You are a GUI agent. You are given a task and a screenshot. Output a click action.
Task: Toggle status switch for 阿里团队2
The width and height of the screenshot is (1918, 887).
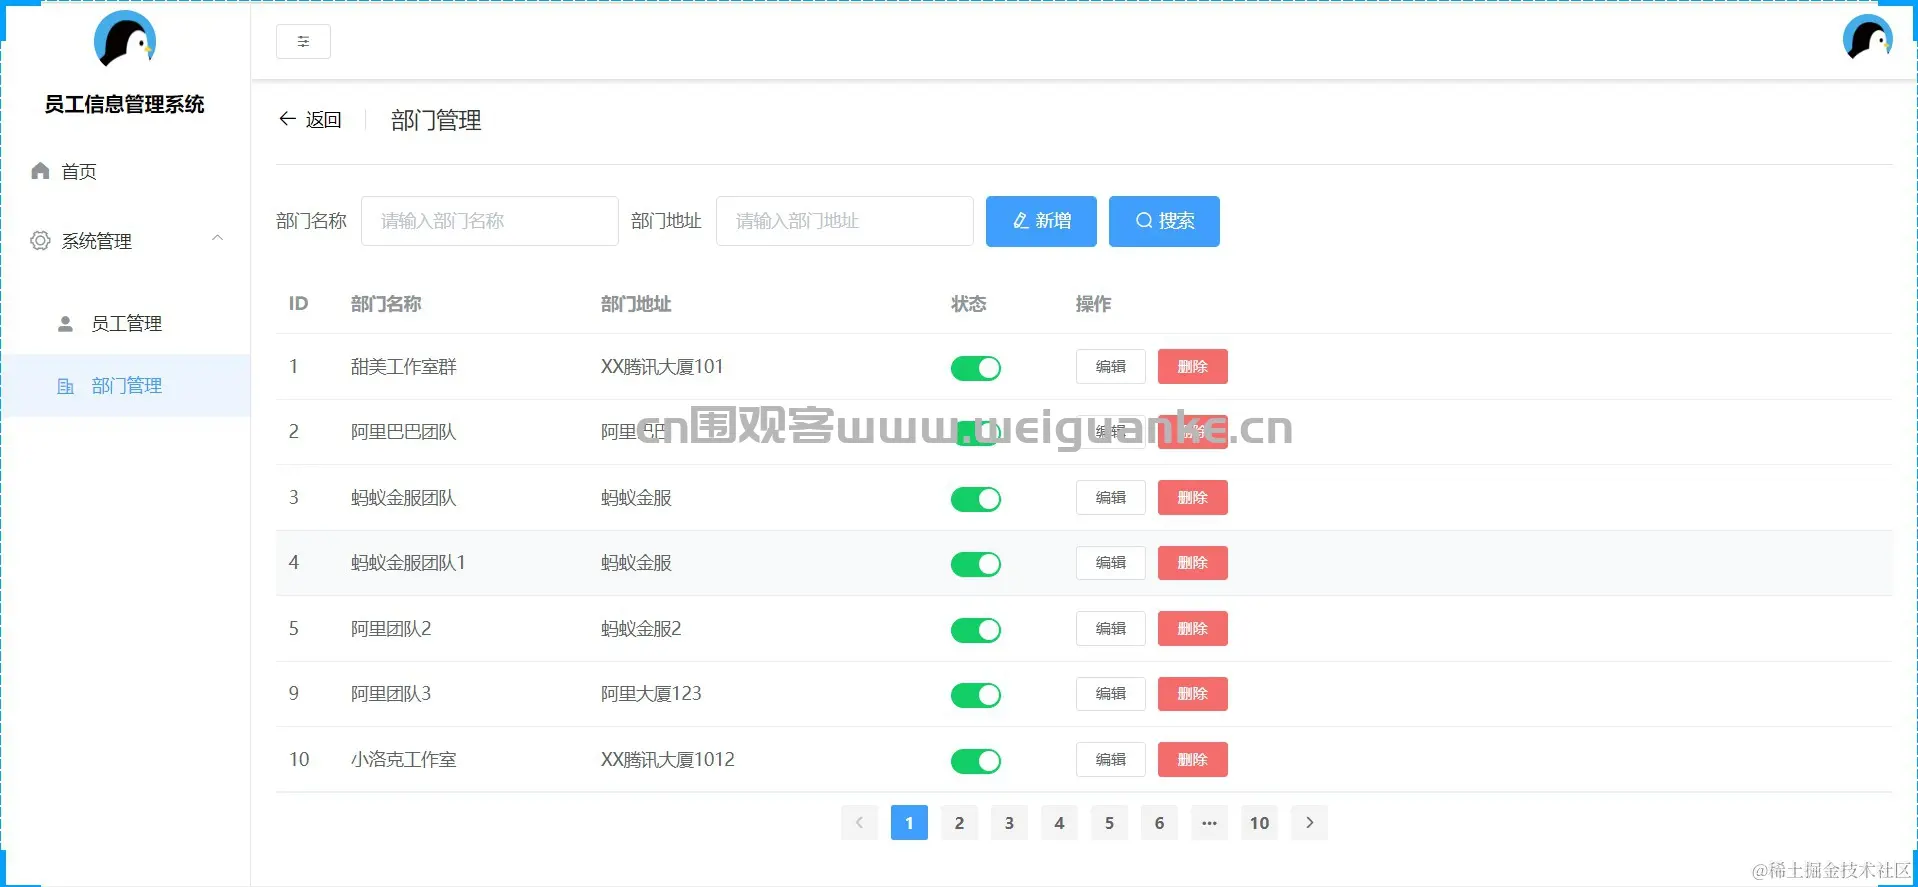(x=976, y=630)
